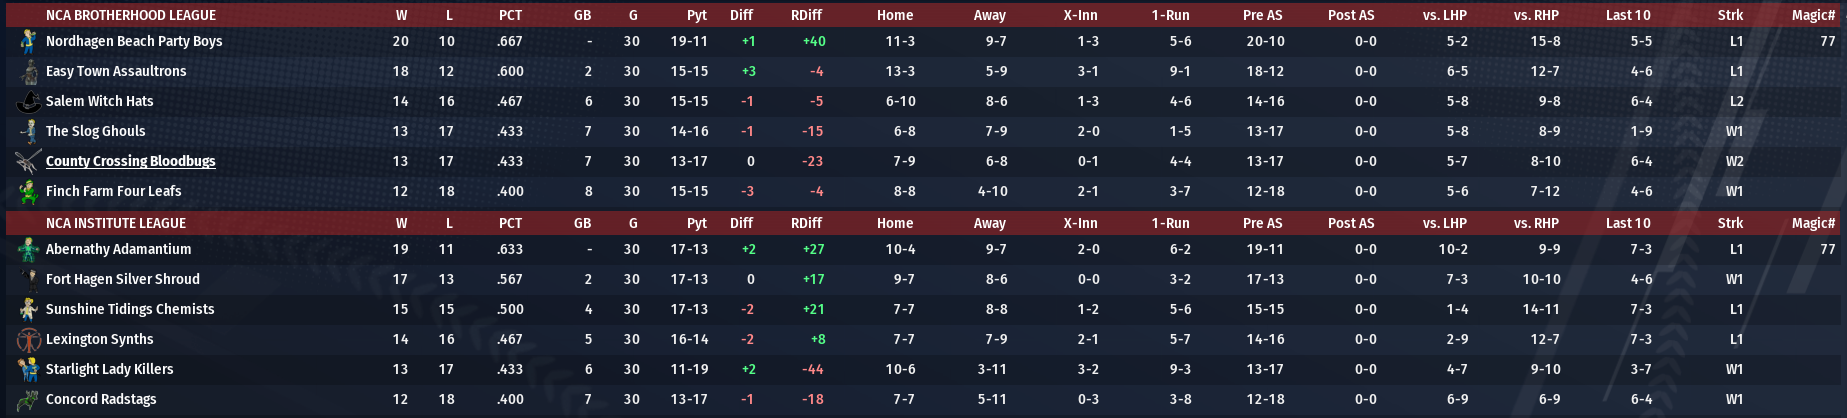Click the Easy Town Assaultrons team logo

tap(28, 71)
